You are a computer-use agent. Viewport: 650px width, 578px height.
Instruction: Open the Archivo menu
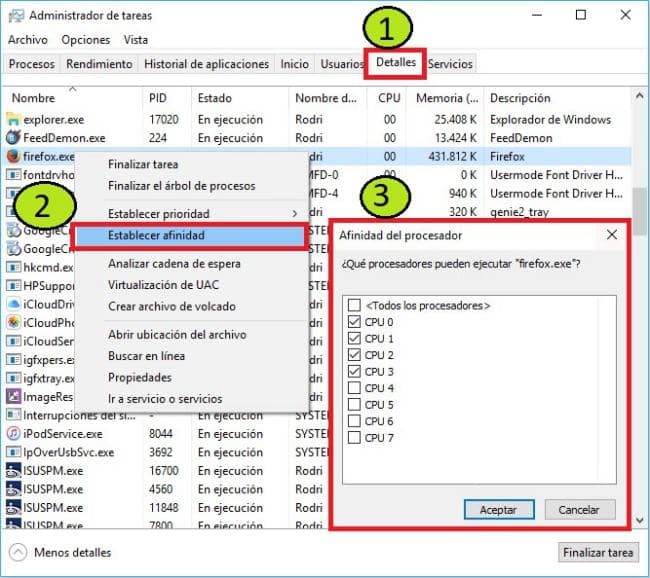(x=28, y=40)
